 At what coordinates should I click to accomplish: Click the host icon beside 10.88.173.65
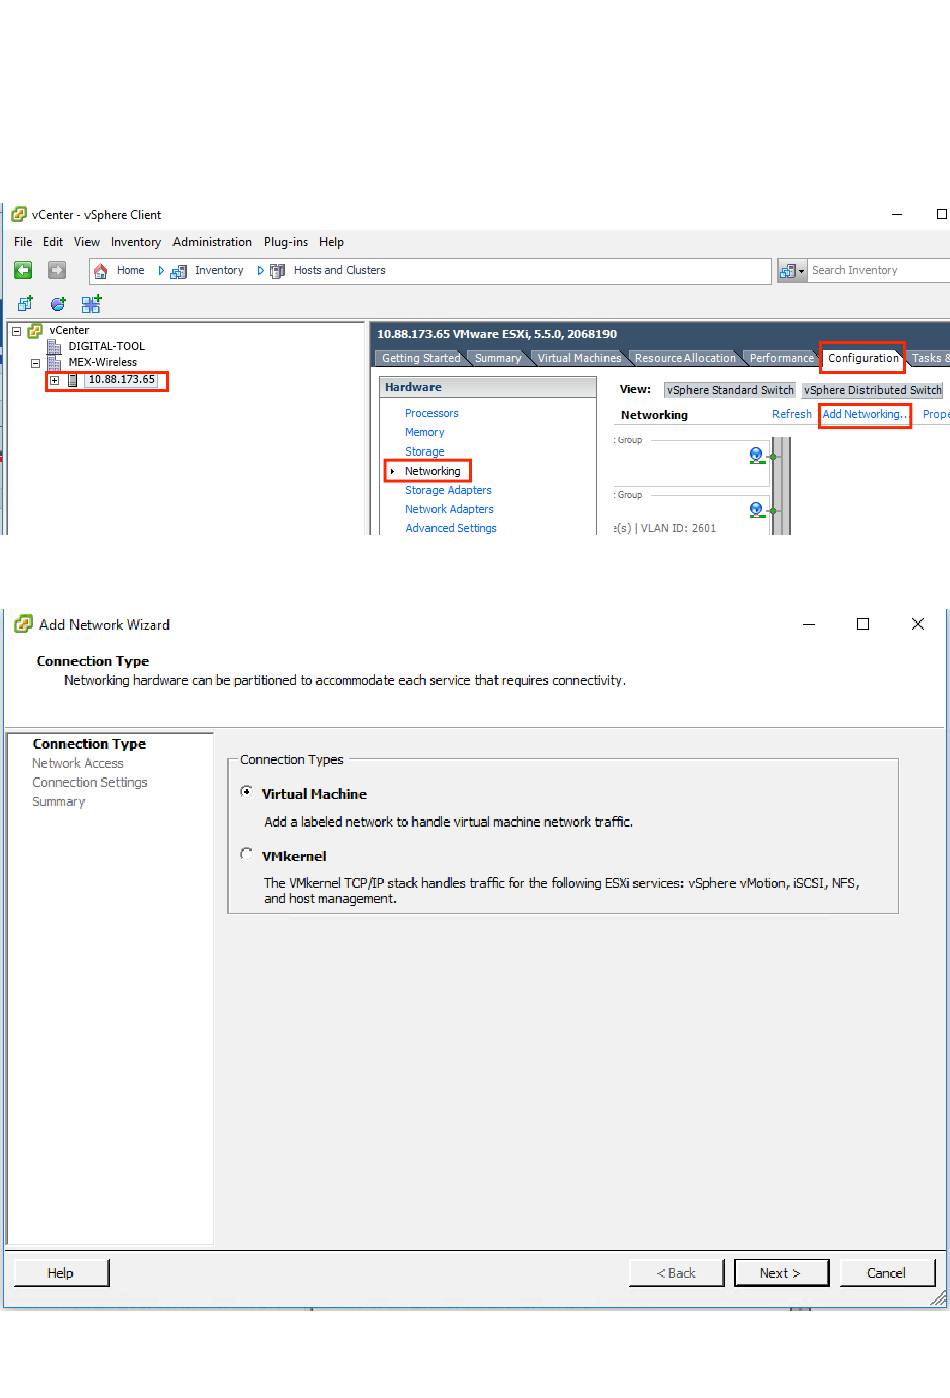[72, 380]
